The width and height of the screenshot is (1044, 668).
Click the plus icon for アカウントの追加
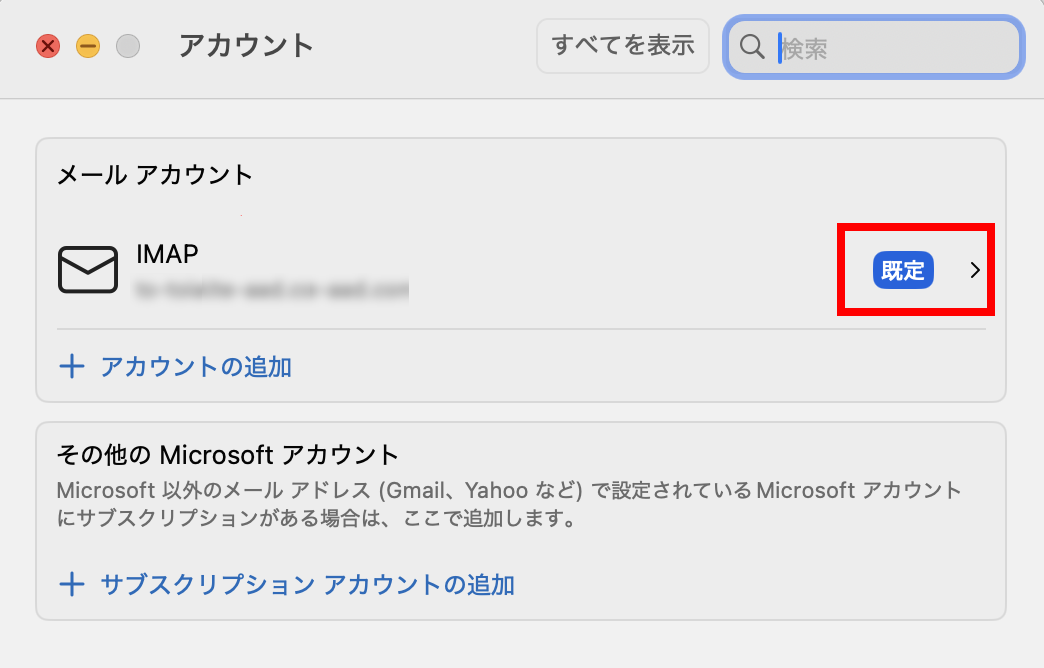[72, 367]
